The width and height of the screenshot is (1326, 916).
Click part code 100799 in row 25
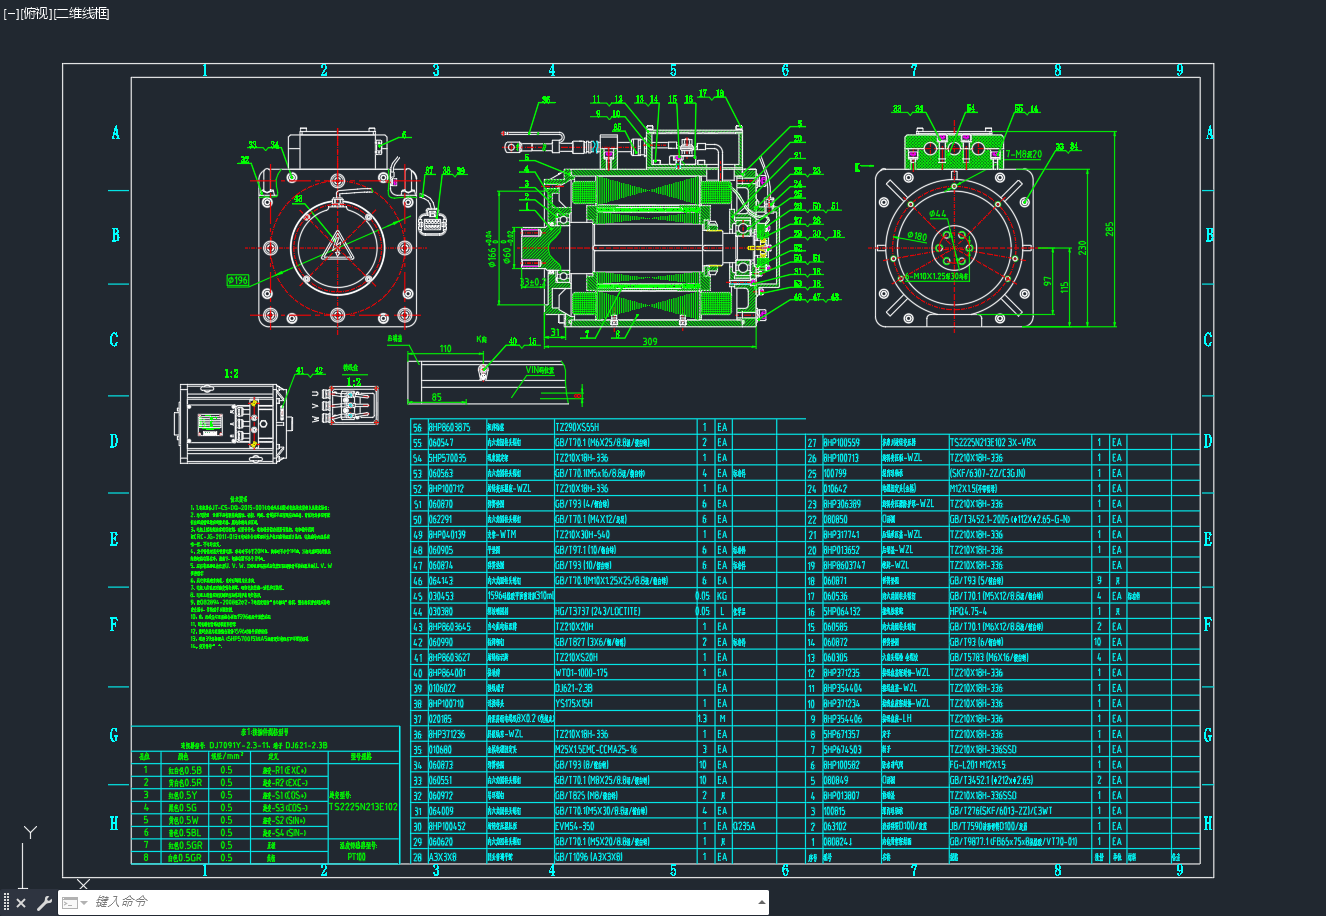(834, 473)
